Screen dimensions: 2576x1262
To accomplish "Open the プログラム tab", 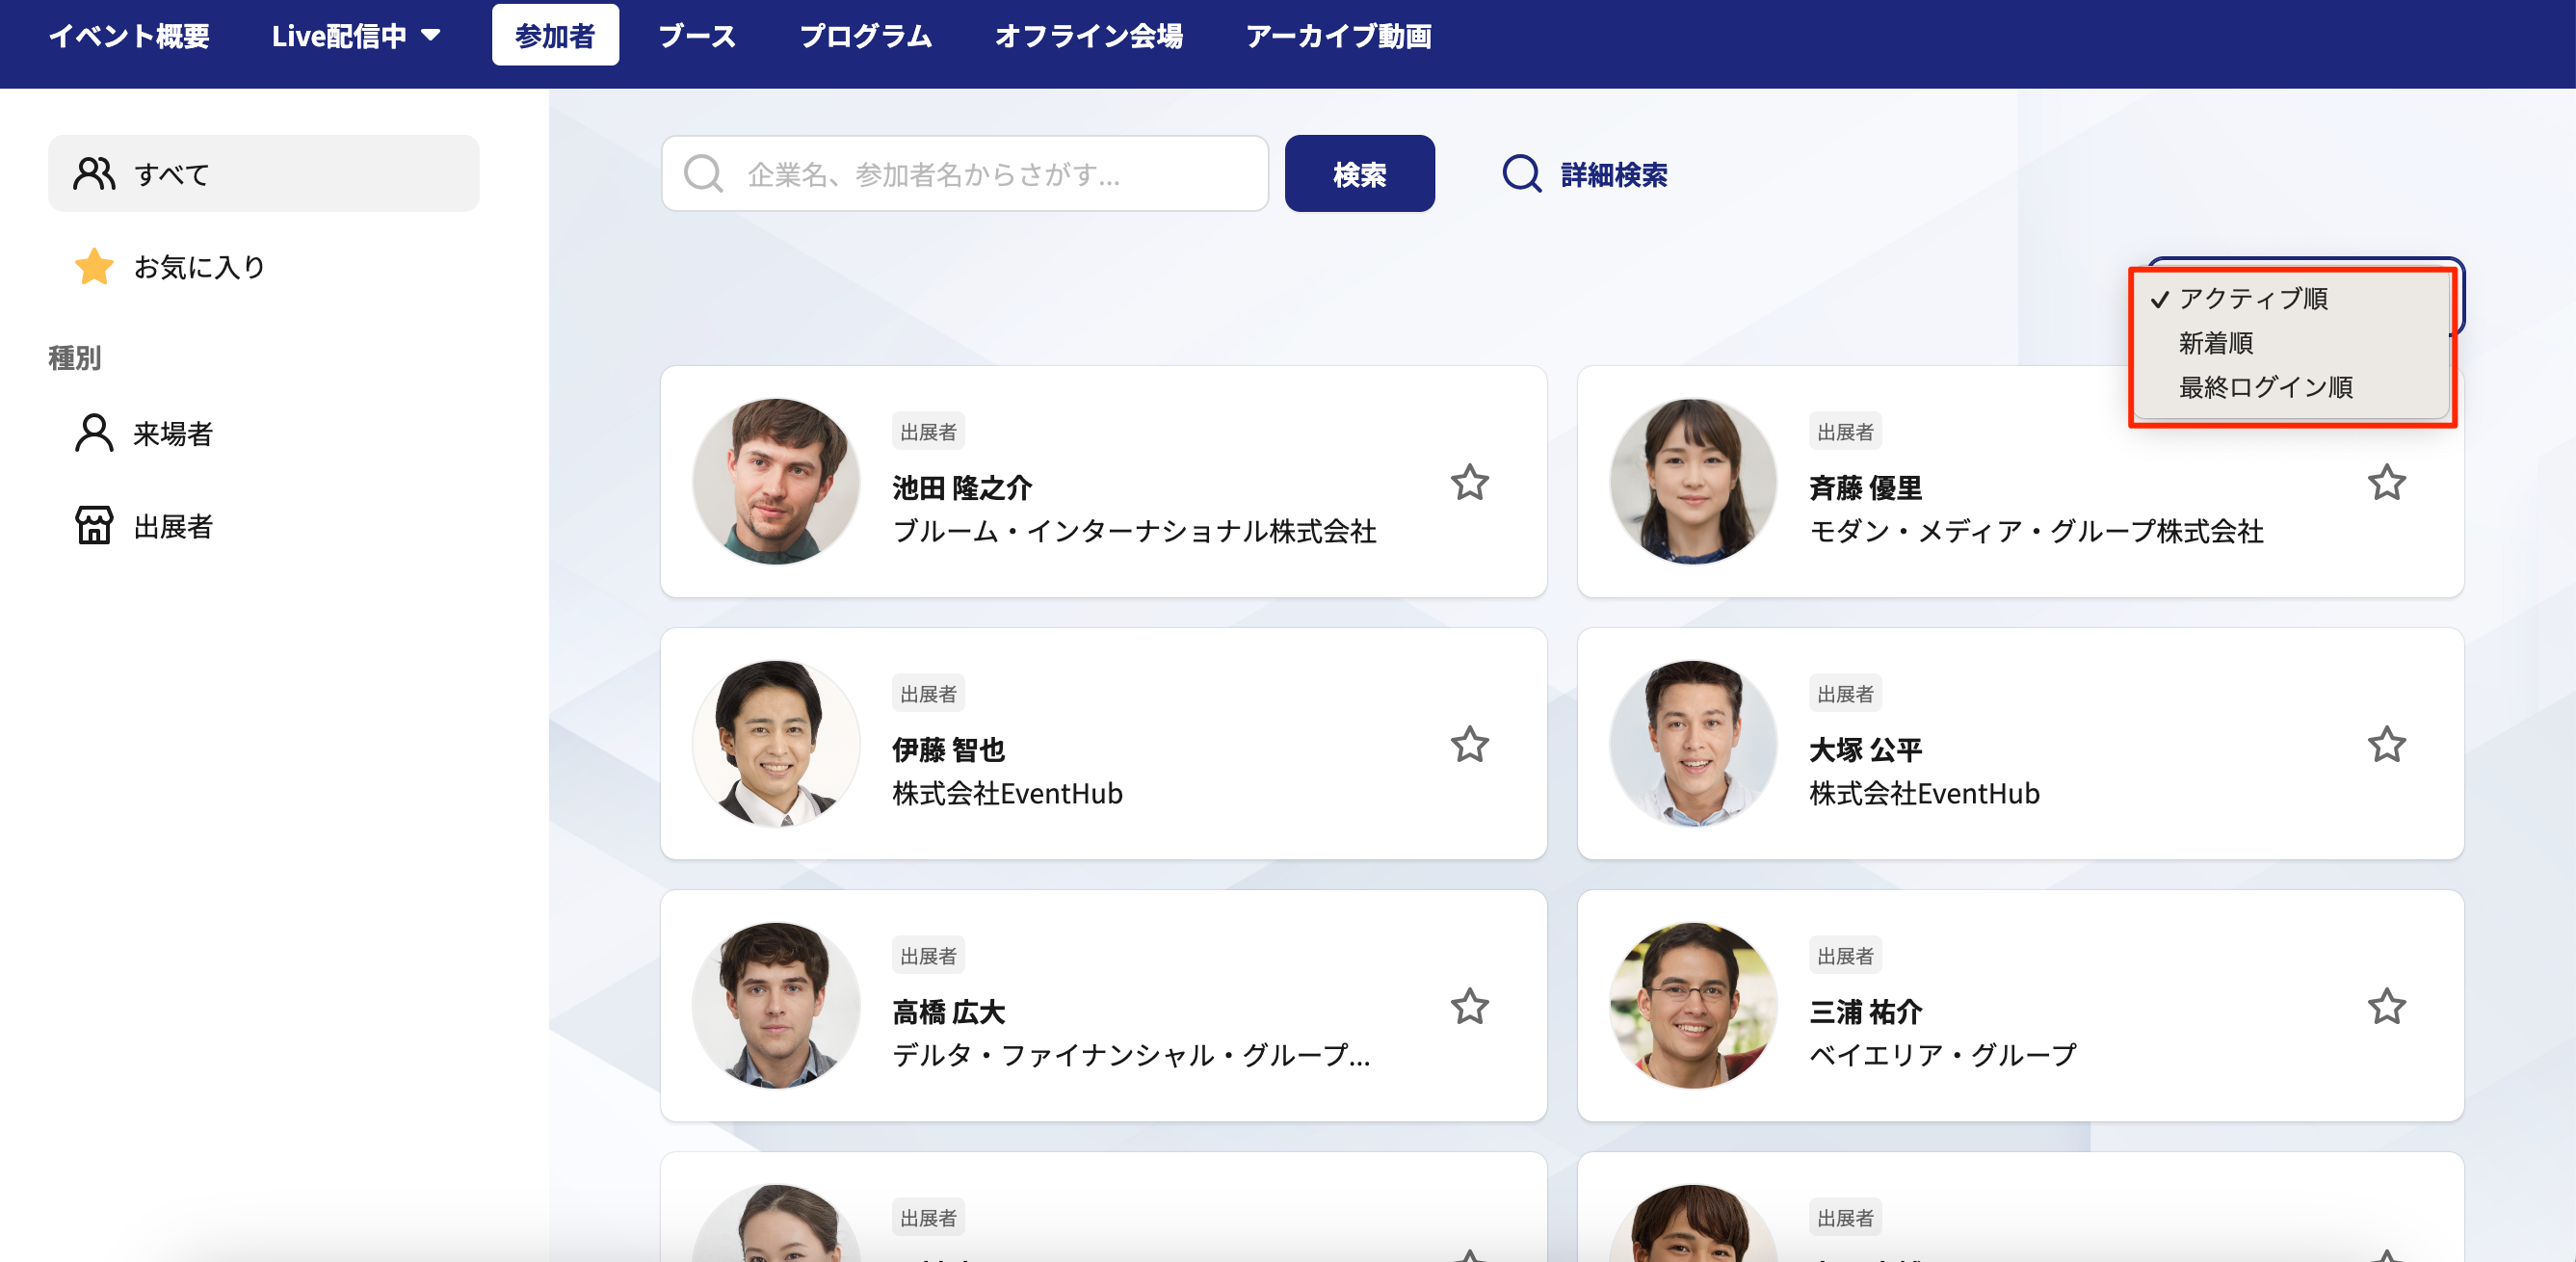I will [x=865, y=36].
